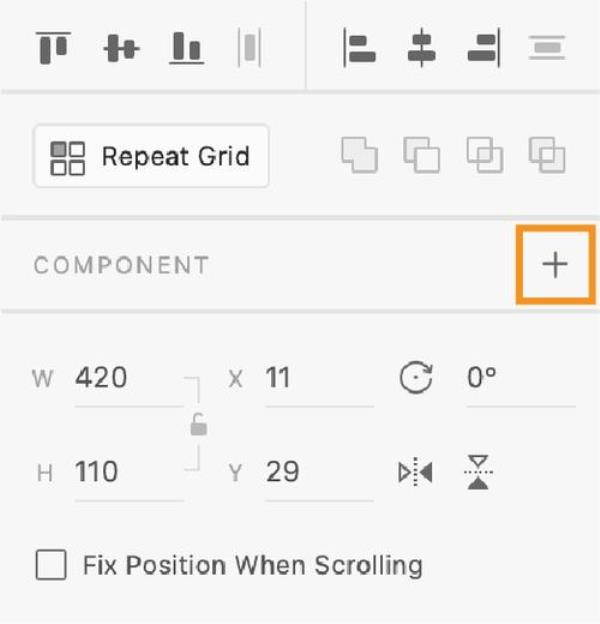This screenshot has width=600, height=624.
Task: Apply the Subtract boolean operation
Action: coord(422,155)
